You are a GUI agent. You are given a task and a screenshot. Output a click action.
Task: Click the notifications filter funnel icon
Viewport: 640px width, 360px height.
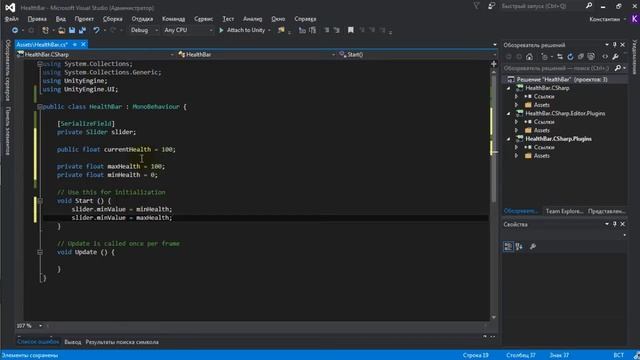[x=476, y=6]
